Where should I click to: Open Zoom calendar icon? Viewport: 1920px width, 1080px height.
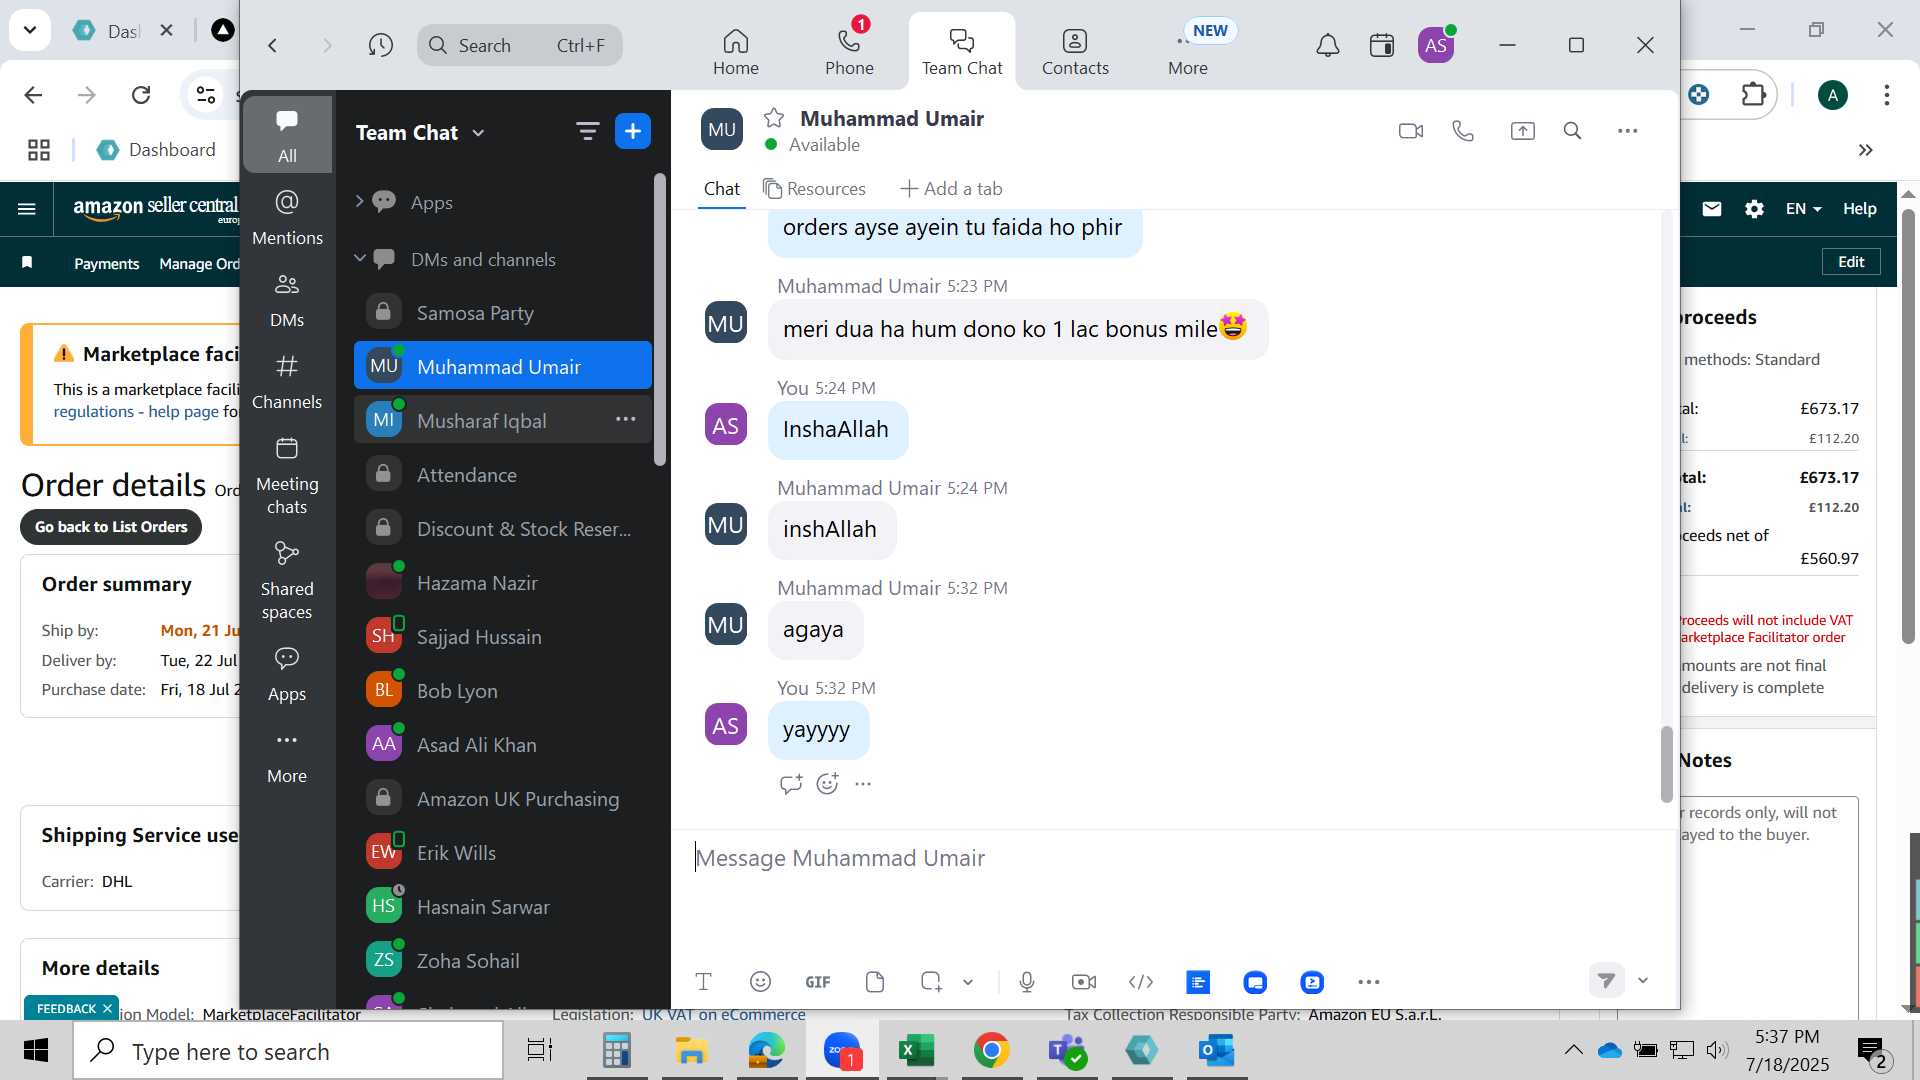[x=1382, y=45]
